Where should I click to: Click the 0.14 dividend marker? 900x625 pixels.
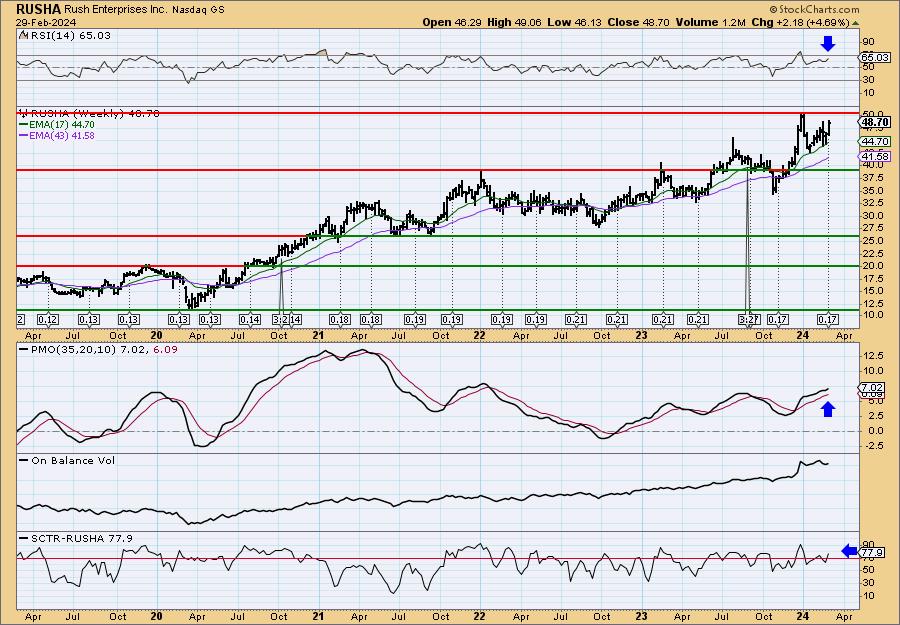pyautogui.click(x=250, y=320)
